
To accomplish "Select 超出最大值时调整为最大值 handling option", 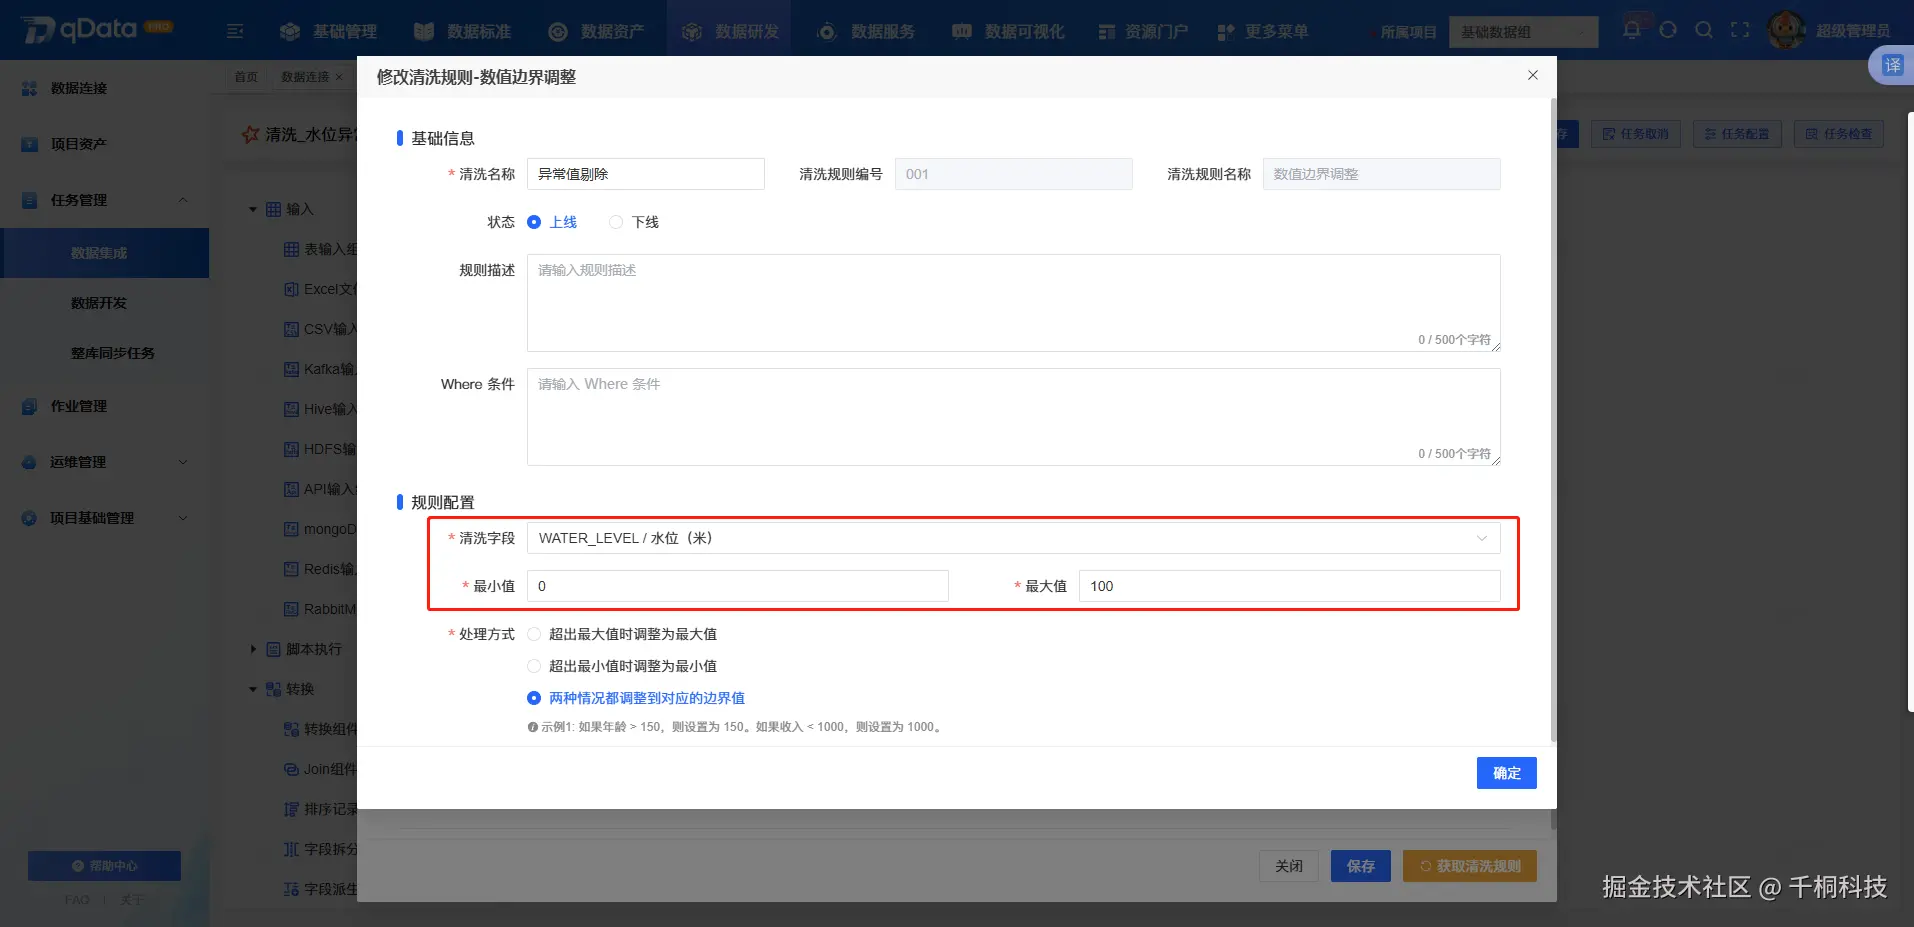I will click(x=534, y=633).
